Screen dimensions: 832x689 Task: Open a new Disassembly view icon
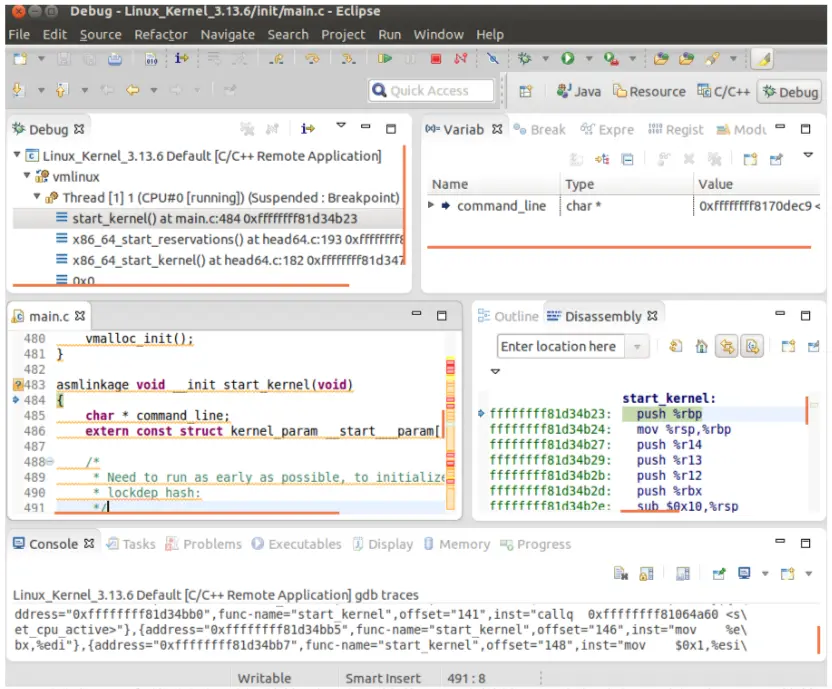(x=788, y=347)
